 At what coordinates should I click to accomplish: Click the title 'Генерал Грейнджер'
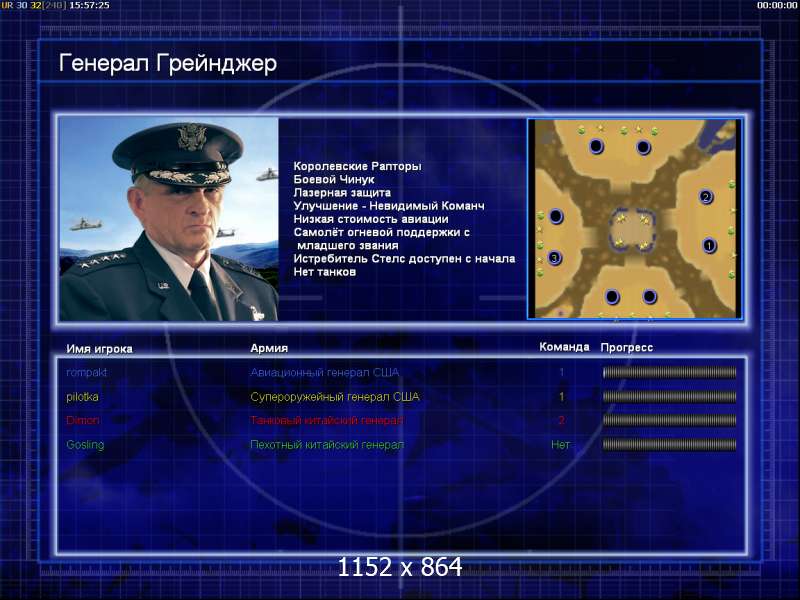pos(168,64)
